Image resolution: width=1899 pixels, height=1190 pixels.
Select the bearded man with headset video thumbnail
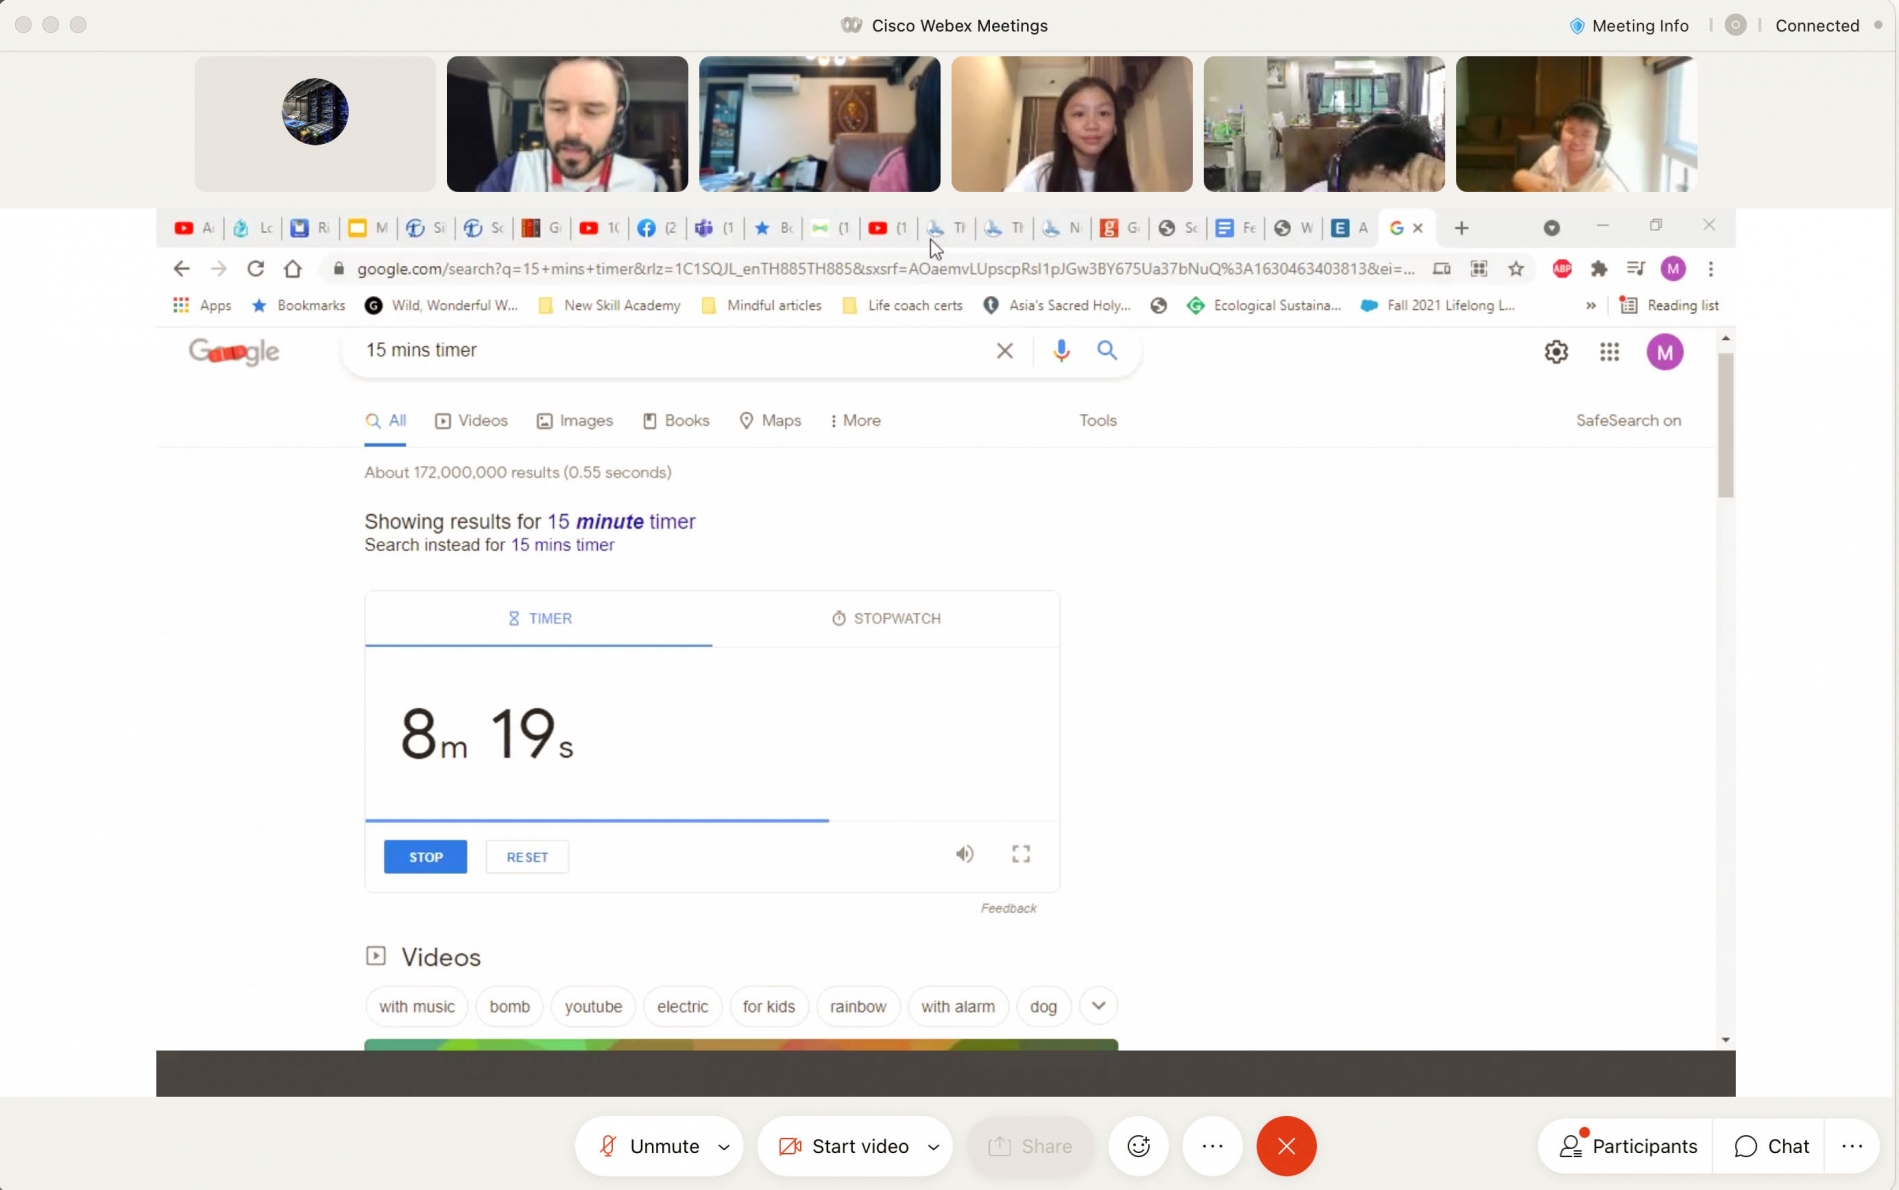(567, 124)
